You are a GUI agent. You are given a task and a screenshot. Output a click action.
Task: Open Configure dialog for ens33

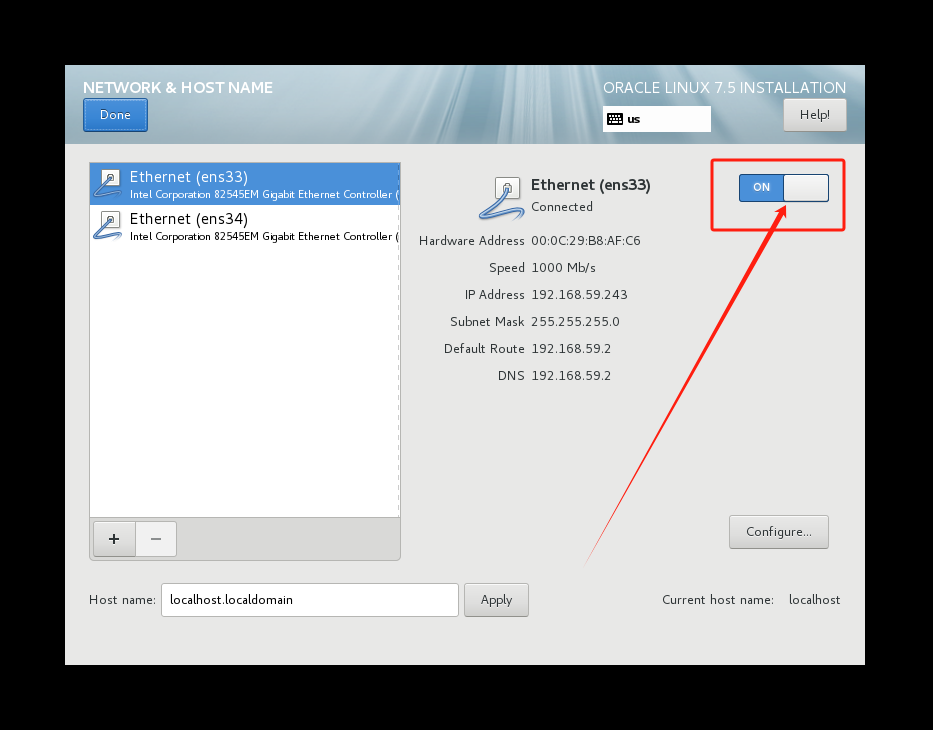pyautogui.click(x=778, y=531)
